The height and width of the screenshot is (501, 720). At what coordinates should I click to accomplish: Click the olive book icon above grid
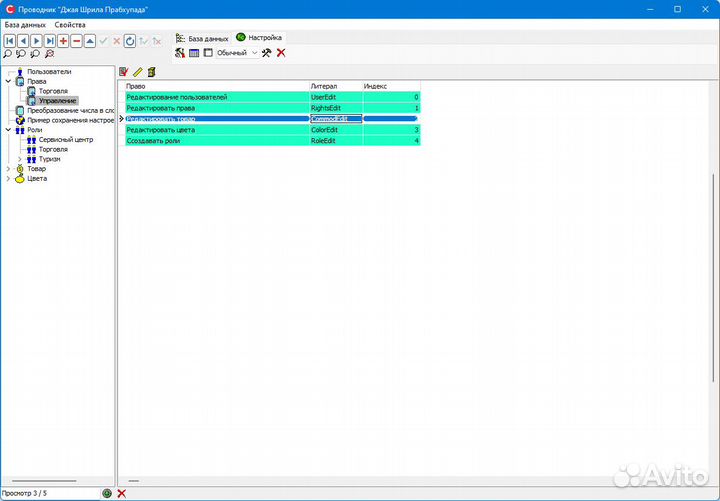[152, 72]
